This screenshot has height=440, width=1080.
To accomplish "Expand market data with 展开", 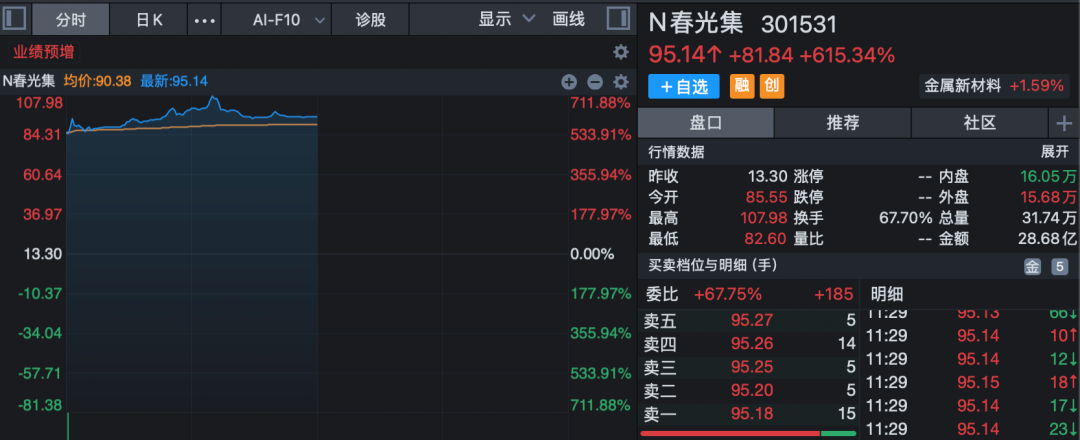I will click(x=1055, y=152).
